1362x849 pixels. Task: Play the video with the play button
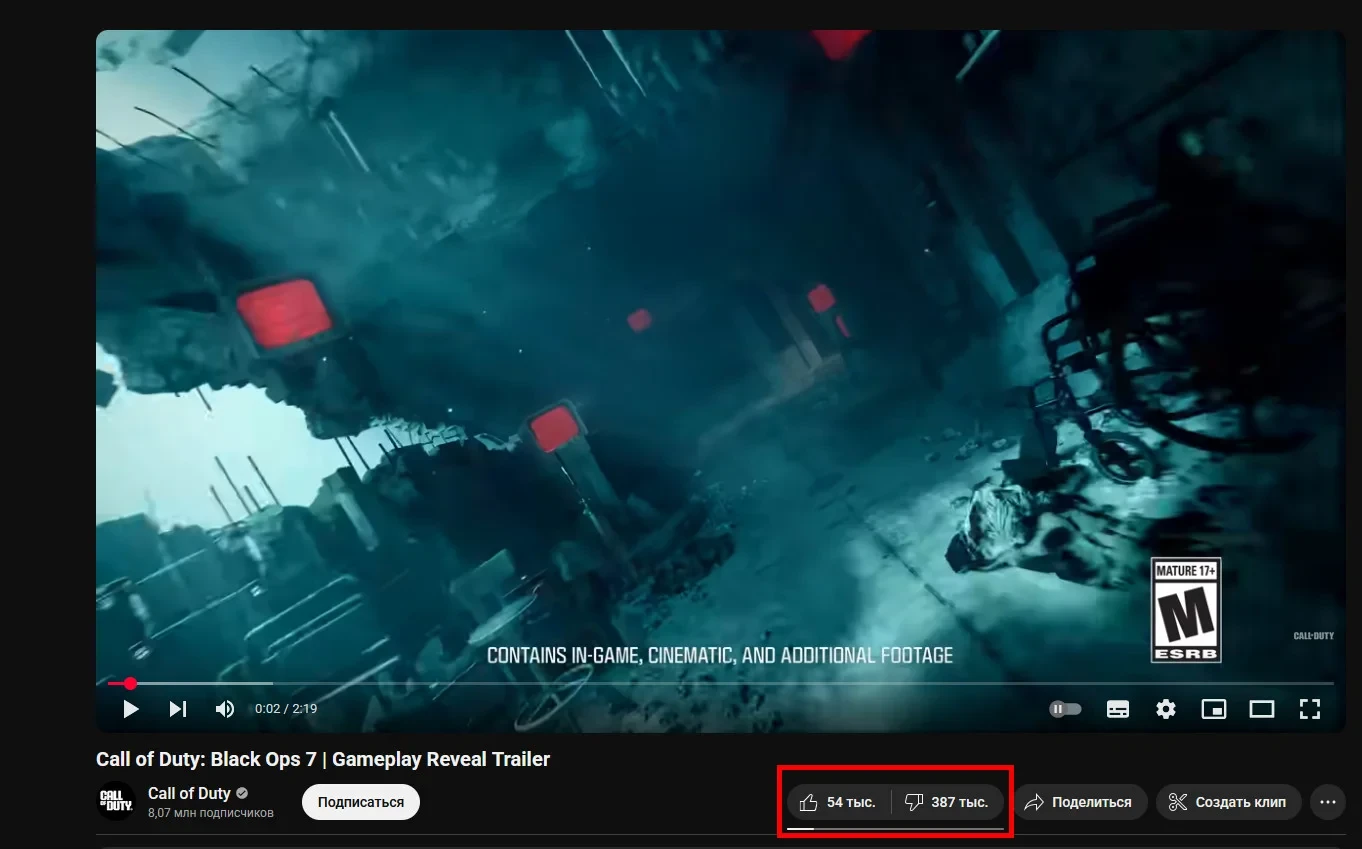(130, 709)
